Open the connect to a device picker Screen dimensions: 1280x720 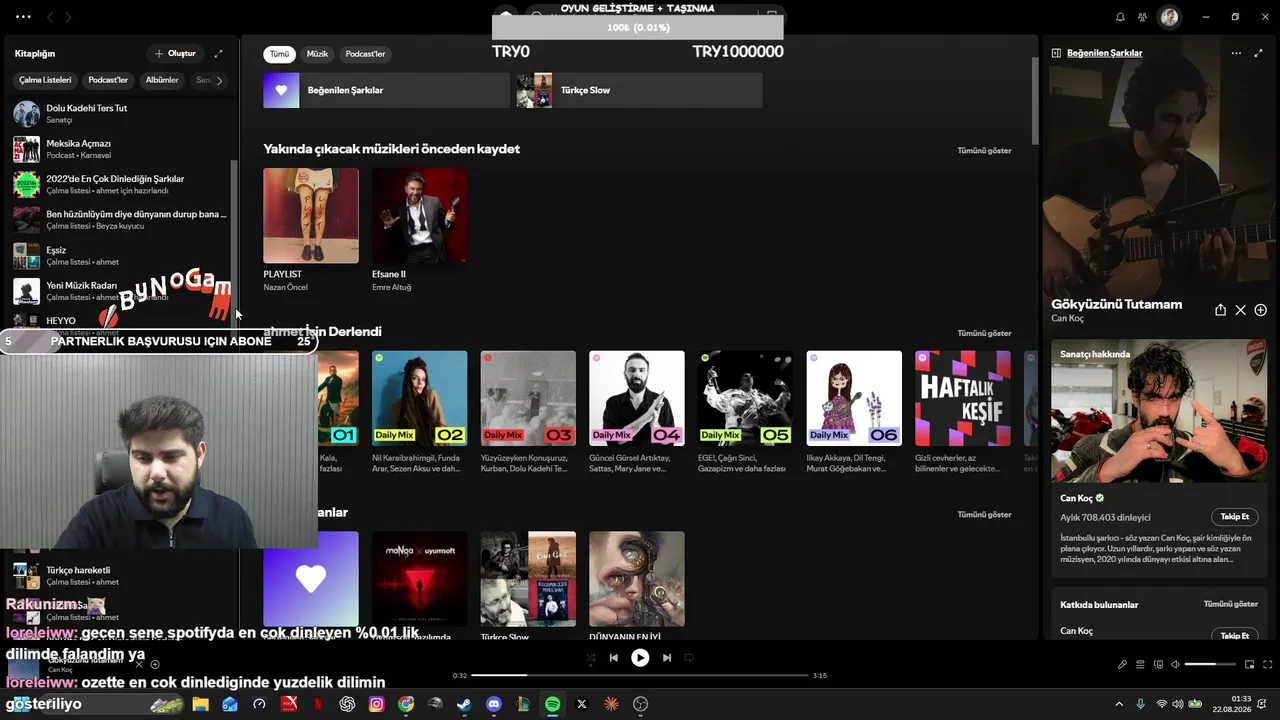pyautogui.click(x=1158, y=665)
